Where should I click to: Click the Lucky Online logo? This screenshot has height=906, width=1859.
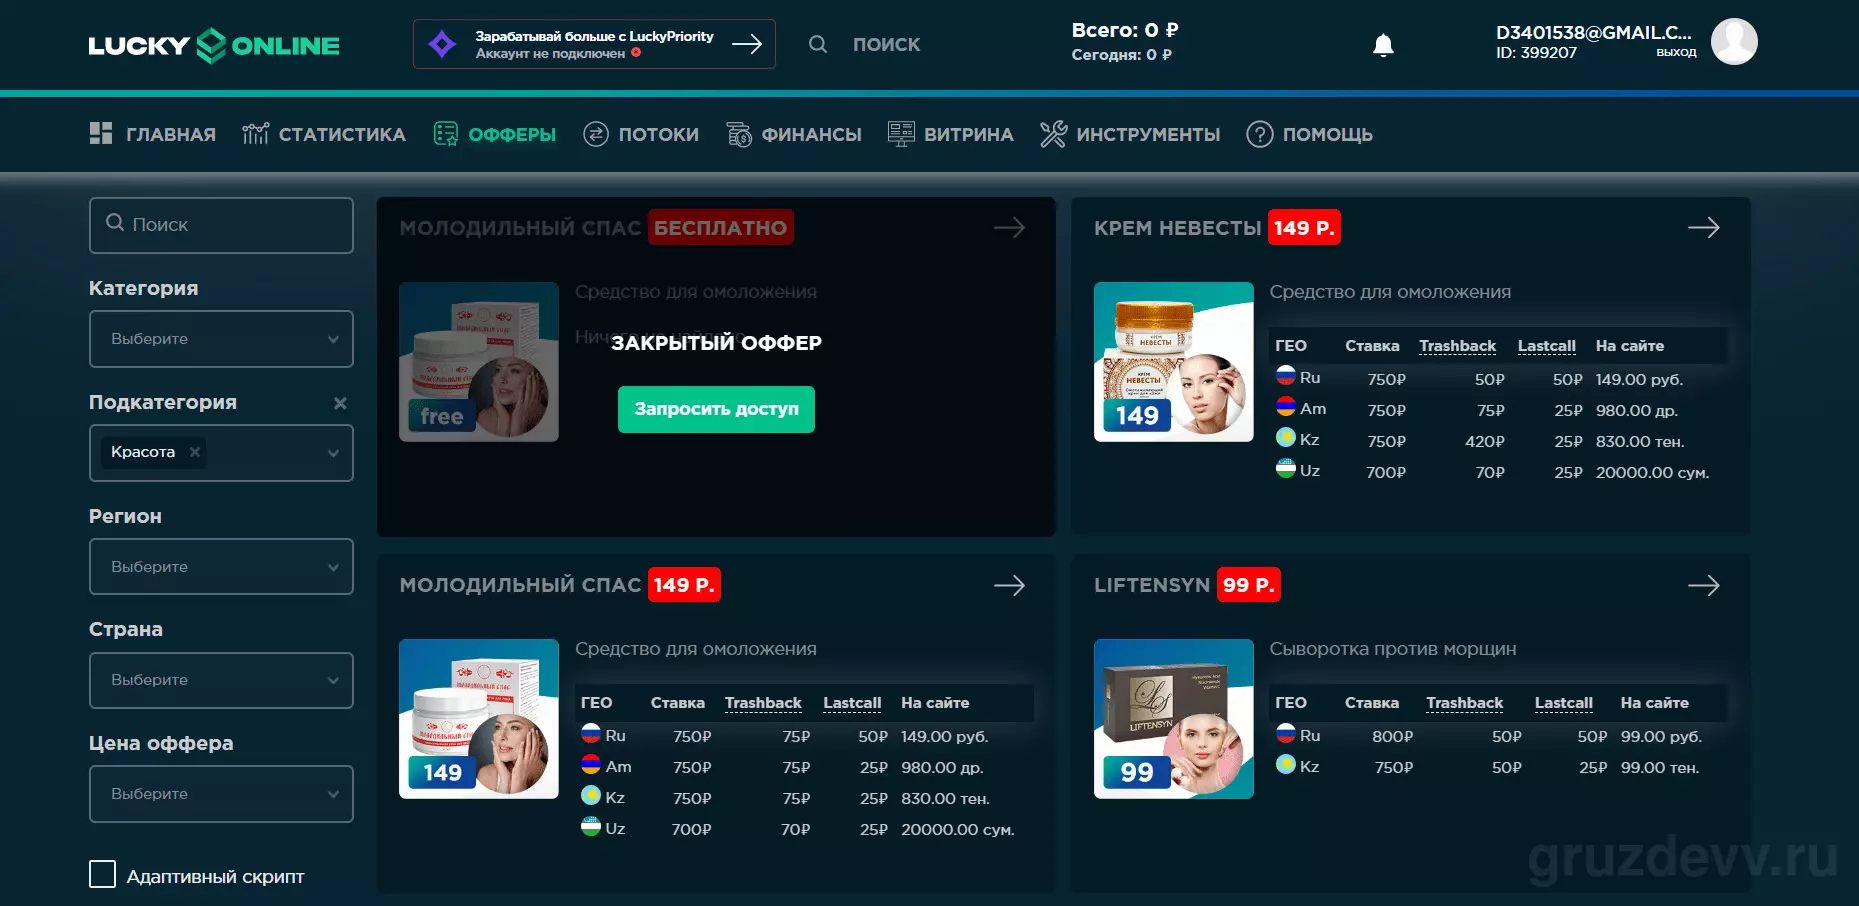point(214,45)
